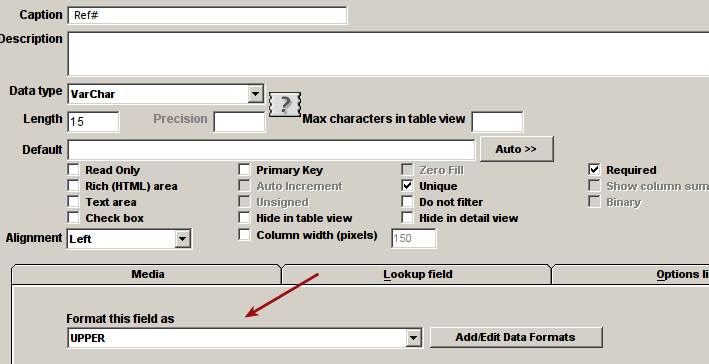Click the Precision input field
This screenshot has width=709, height=364.
[x=239, y=122]
